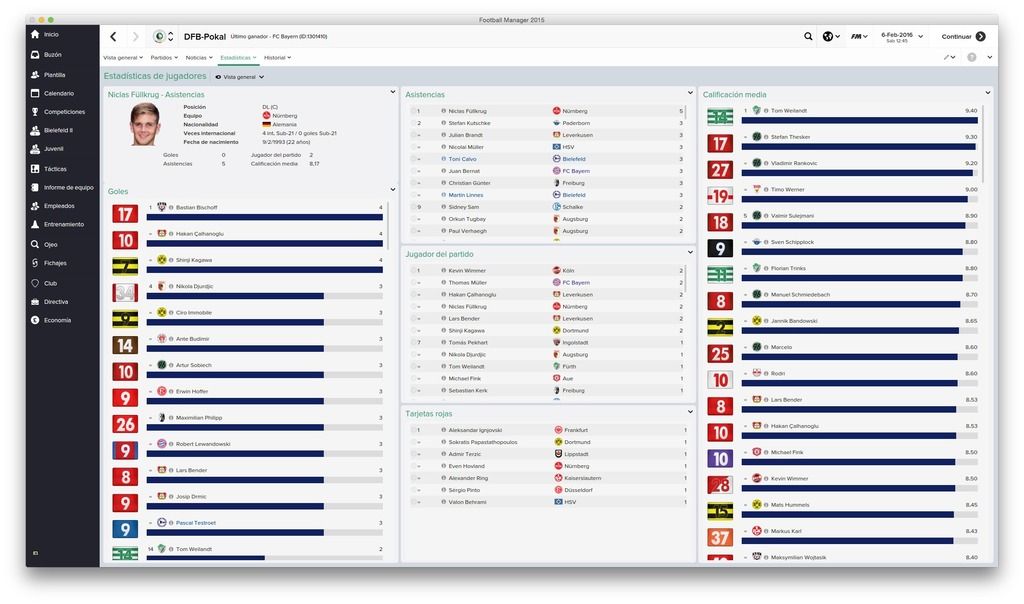The image size is (1024, 604).
Task: Open Calificación media panel chevron
Action: (x=987, y=93)
